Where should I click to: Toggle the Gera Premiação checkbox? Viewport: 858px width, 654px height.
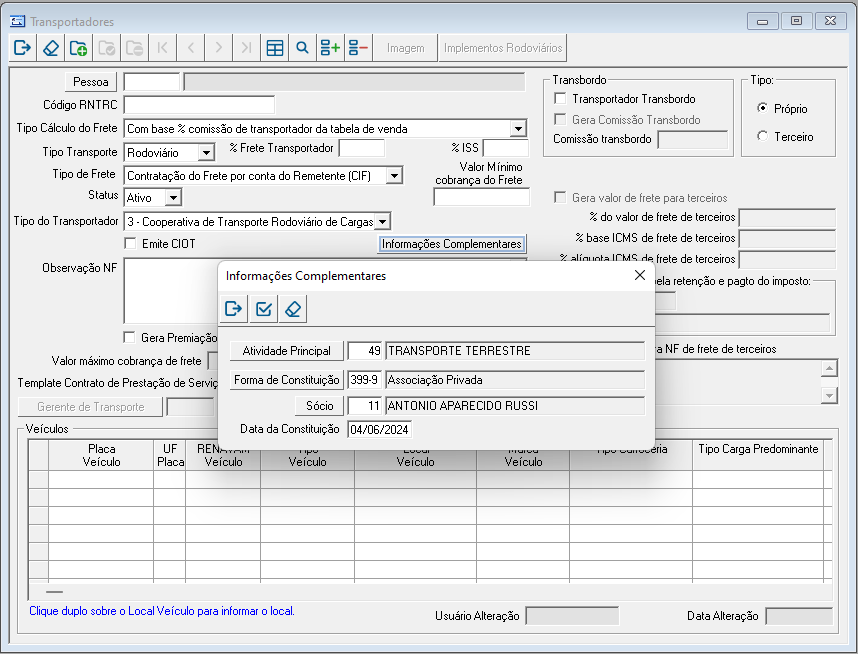(x=129, y=338)
